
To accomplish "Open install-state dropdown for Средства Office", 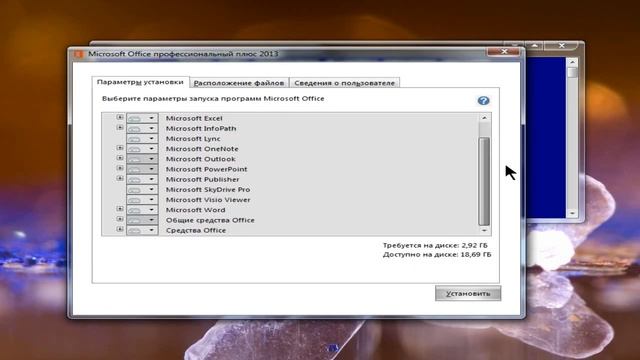I will click(142, 230).
